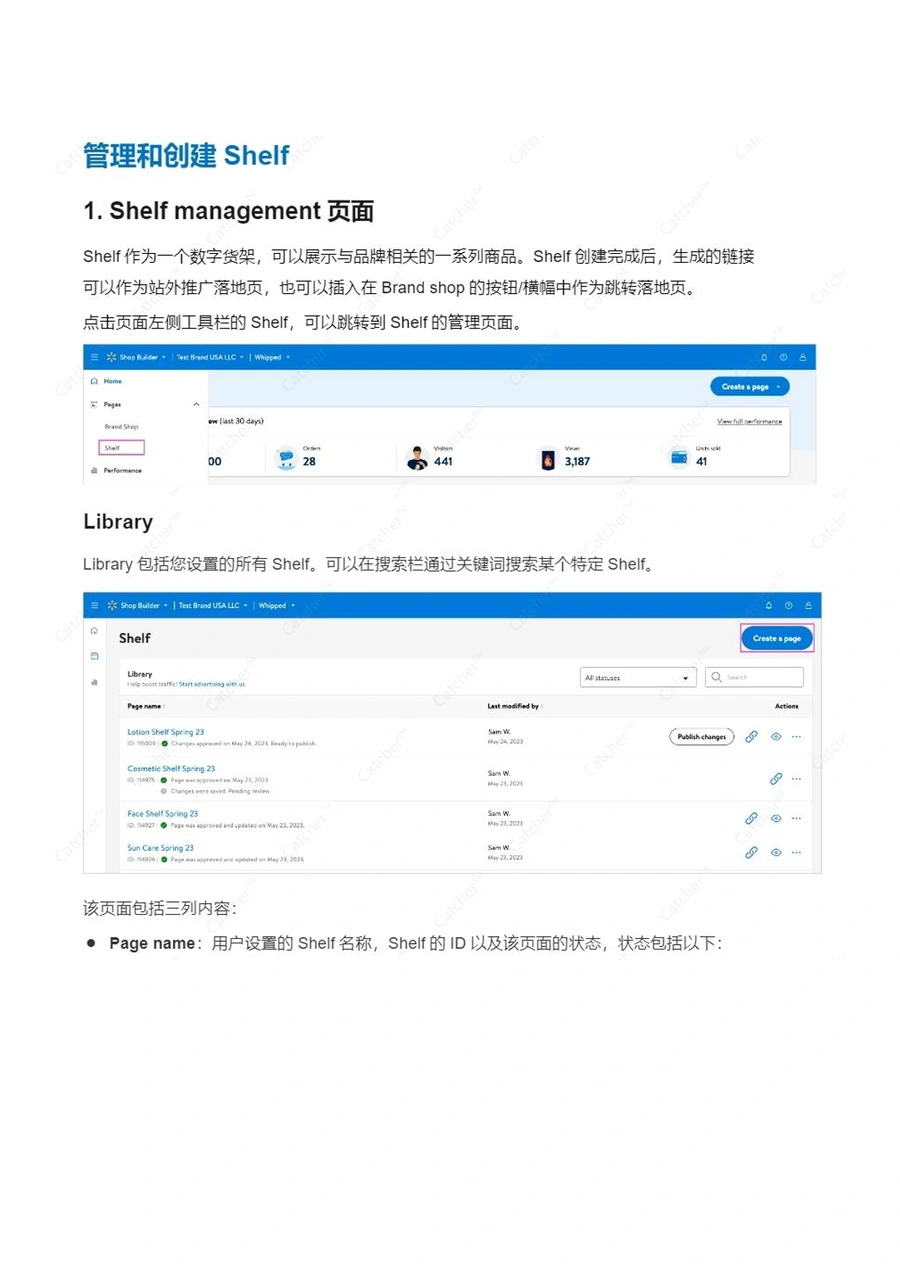
Task: Open Test Brand USA LLC dropdown in upper screenshot
Action: coord(210,357)
